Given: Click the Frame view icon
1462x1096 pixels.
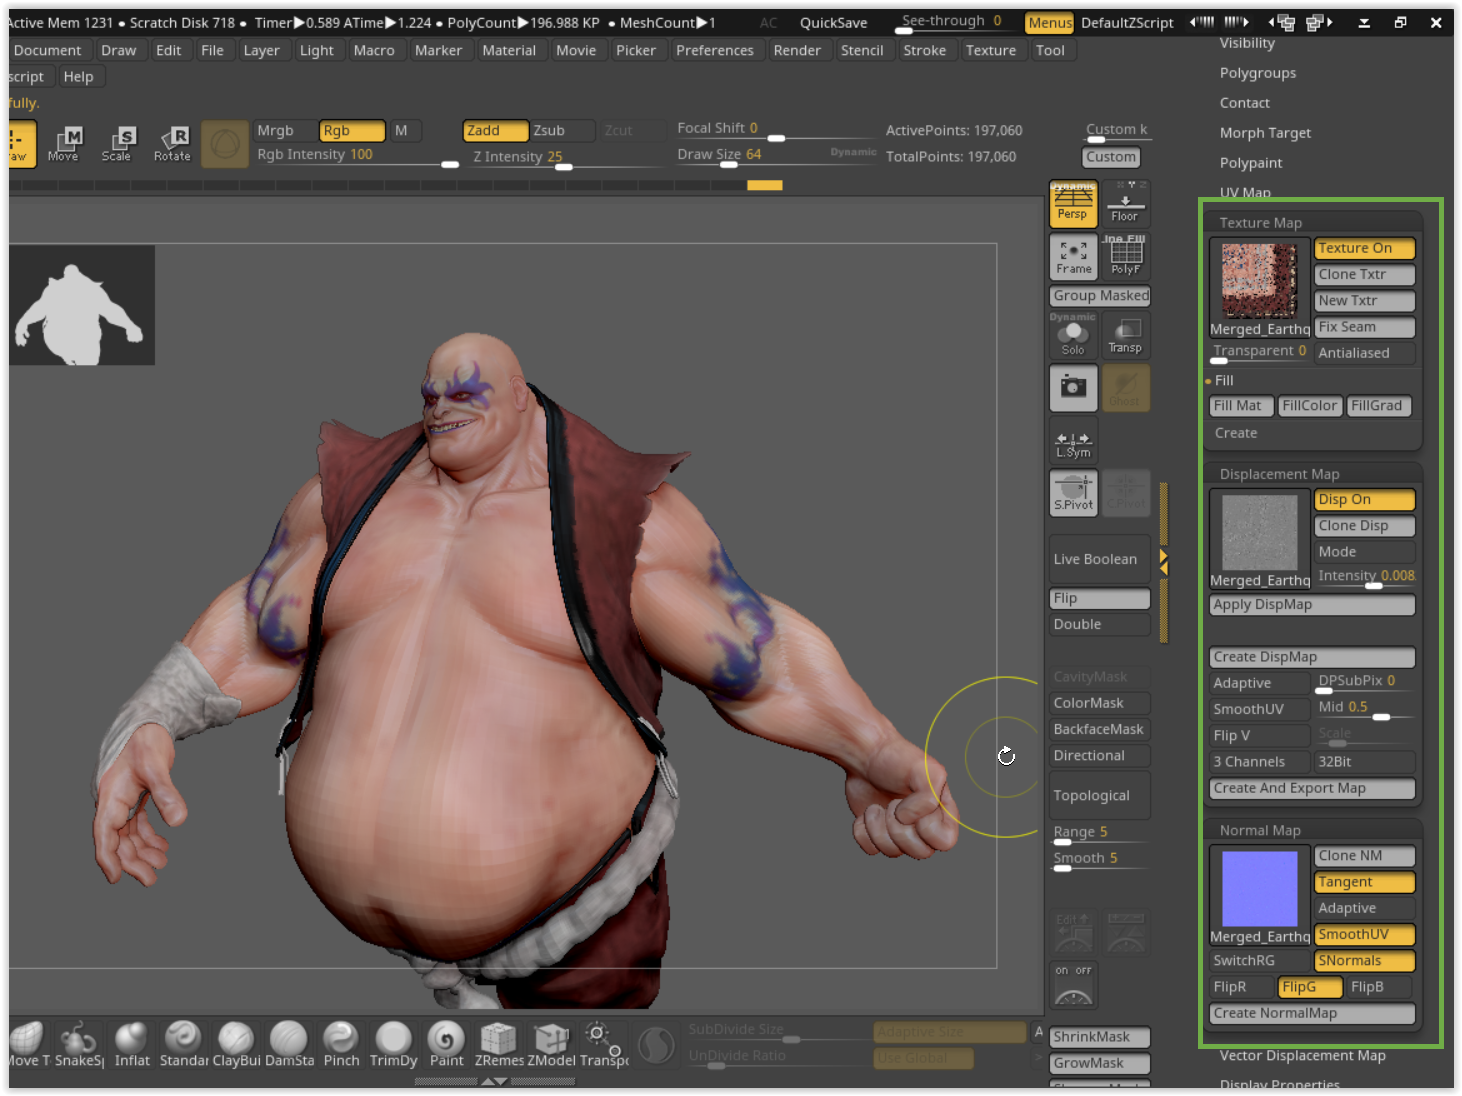Looking at the screenshot, I should [1073, 256].
